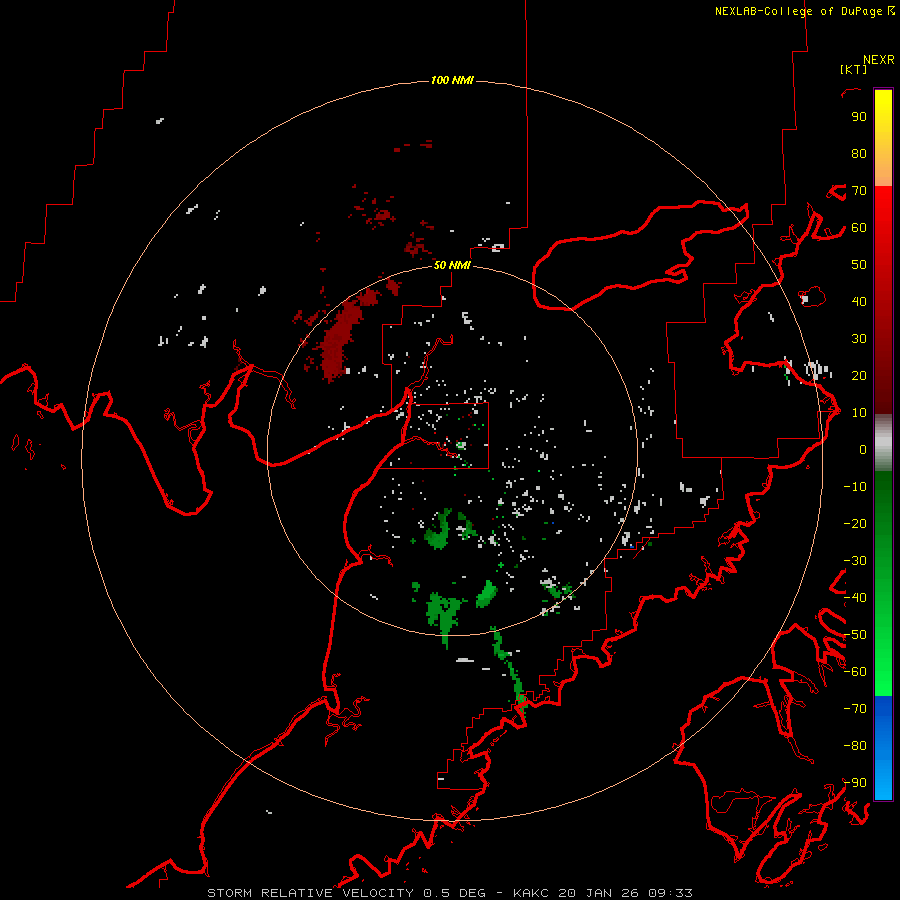900x900 pixels.
Task: Click the 20 value on the velocity scale
Action: pyautogui.click(x=859, y=375)
